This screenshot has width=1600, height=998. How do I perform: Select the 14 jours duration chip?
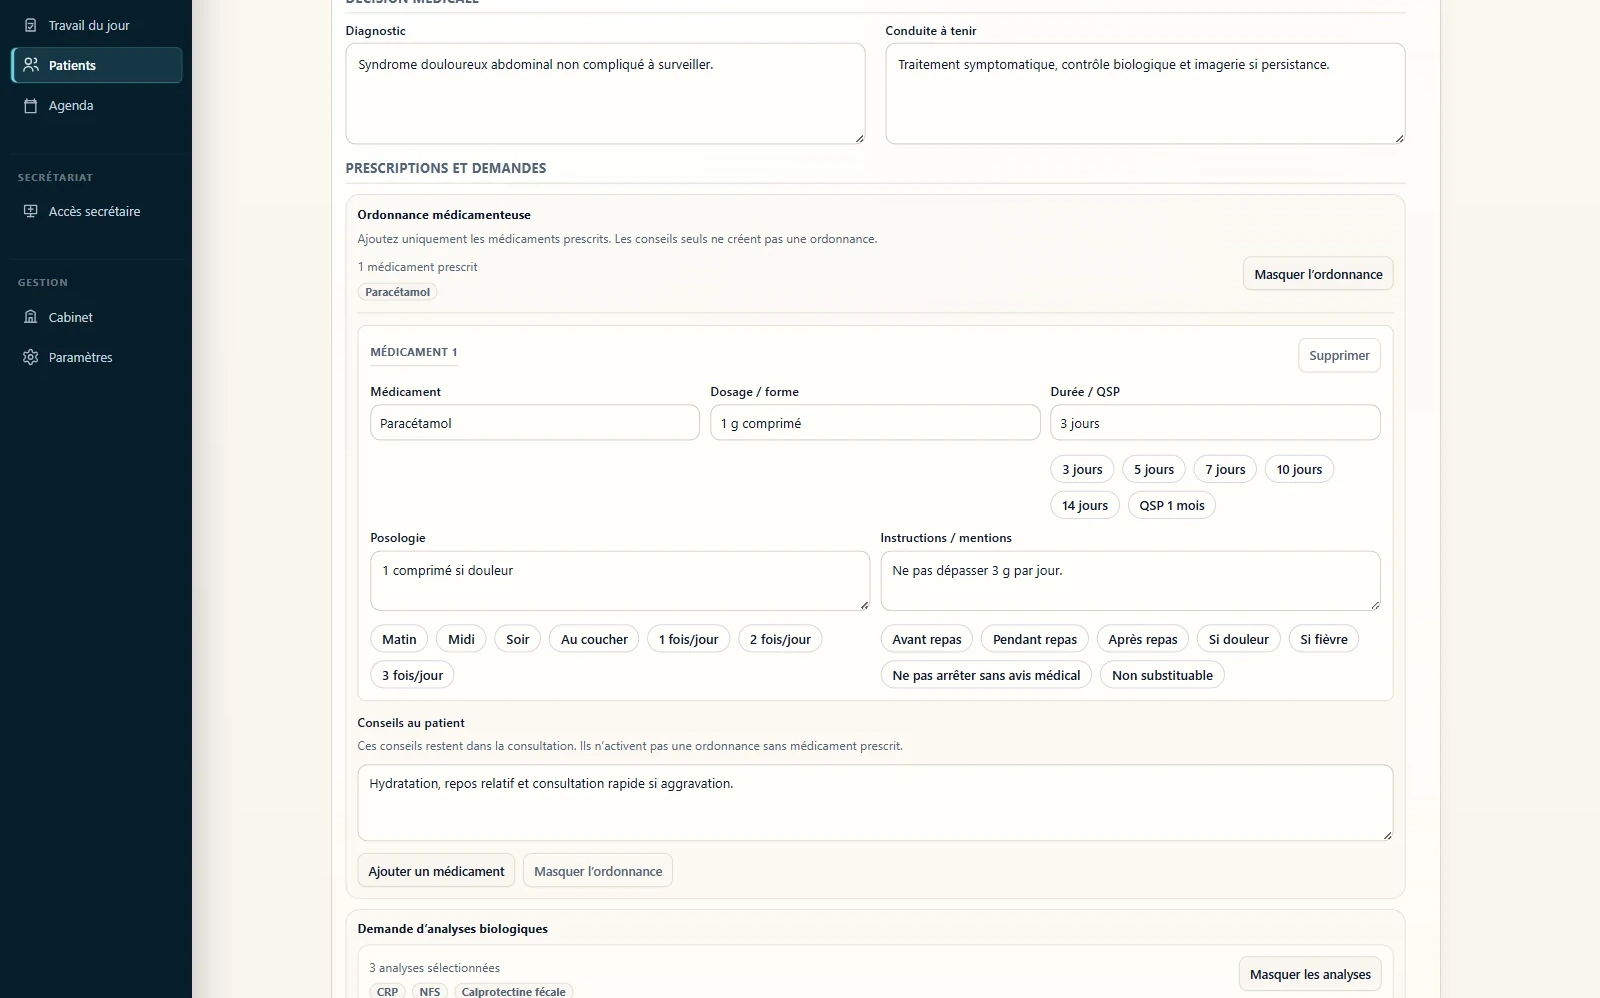[1085, 505]
